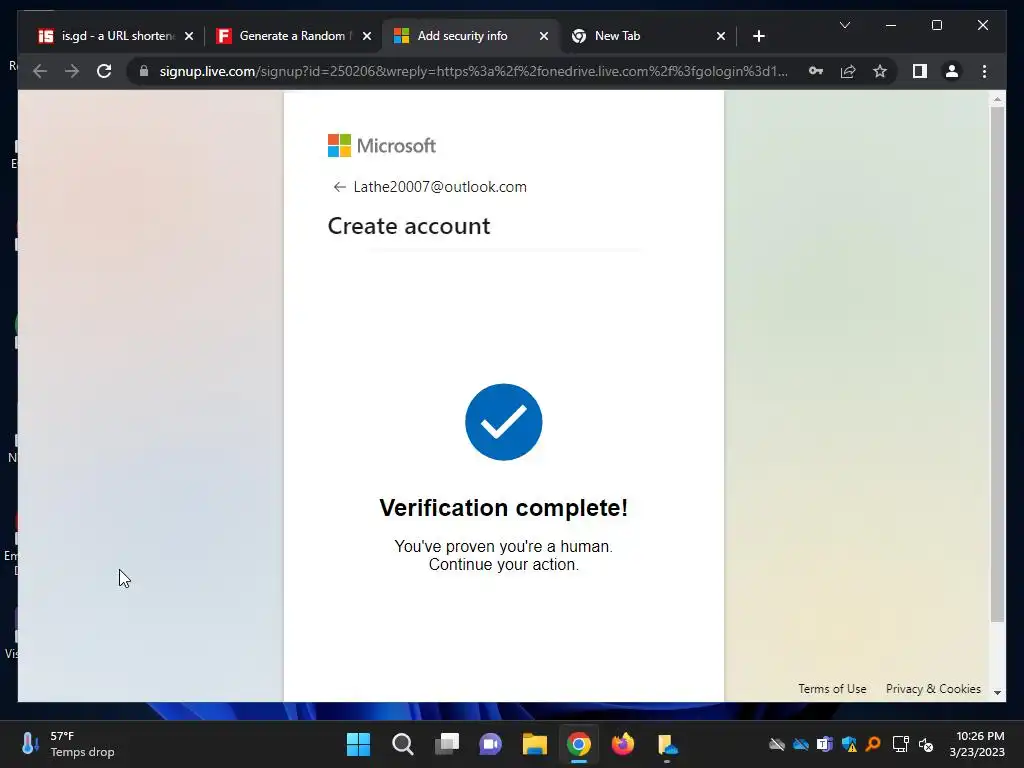This screenshot has height=768, width=1024.
Task: Open the Privacy & Cookies link
Action: click(x=933, y=689)
